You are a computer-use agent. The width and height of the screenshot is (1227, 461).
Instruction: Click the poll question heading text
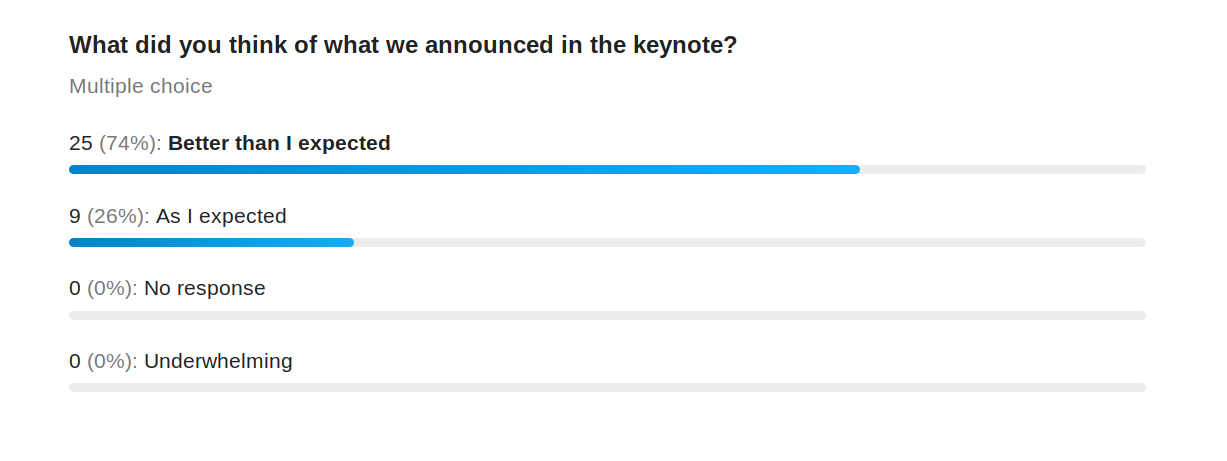click(x=403, y=45)
